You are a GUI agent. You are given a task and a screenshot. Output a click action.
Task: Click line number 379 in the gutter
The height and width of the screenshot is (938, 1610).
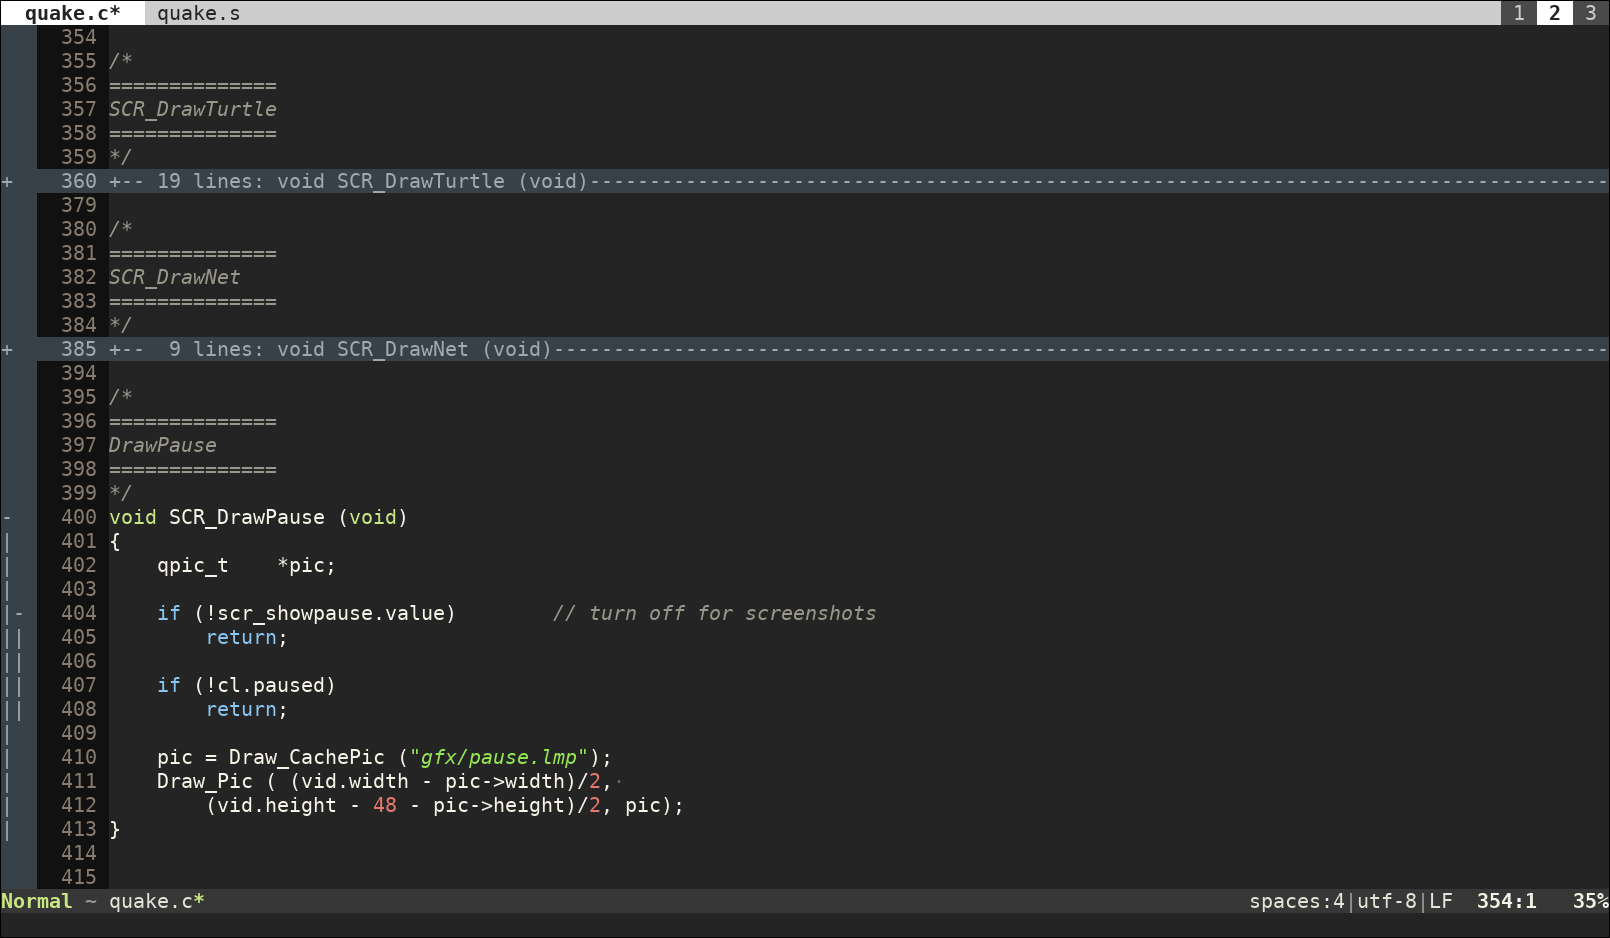tap(79, 205)
